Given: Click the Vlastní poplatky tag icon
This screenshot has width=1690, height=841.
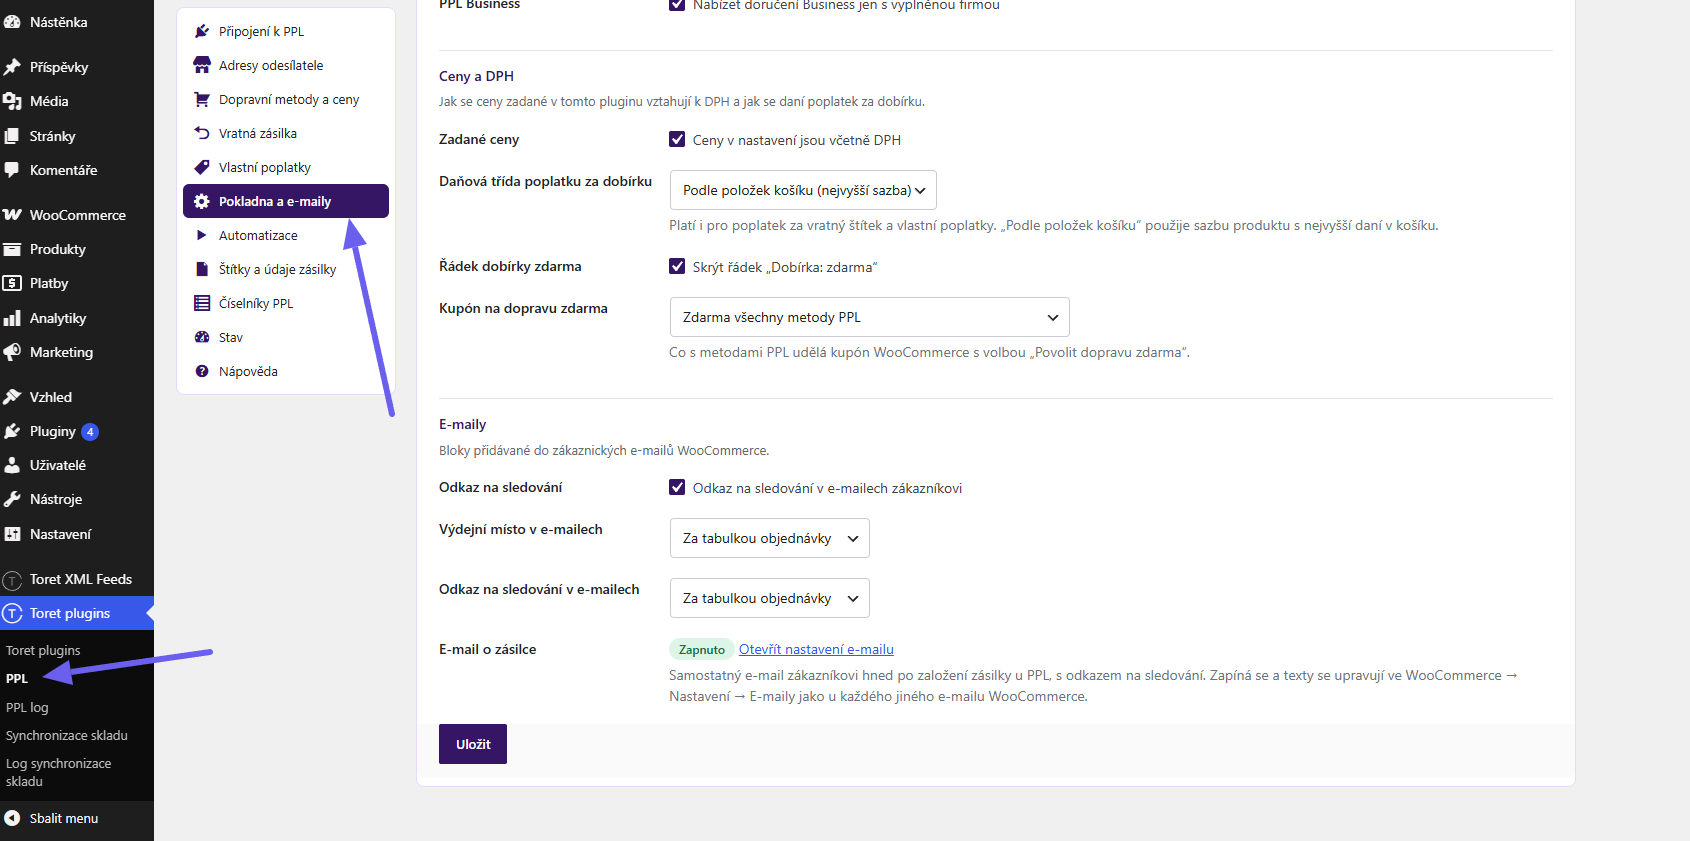Looking at the screenshot, I should (x=202, y=167).
